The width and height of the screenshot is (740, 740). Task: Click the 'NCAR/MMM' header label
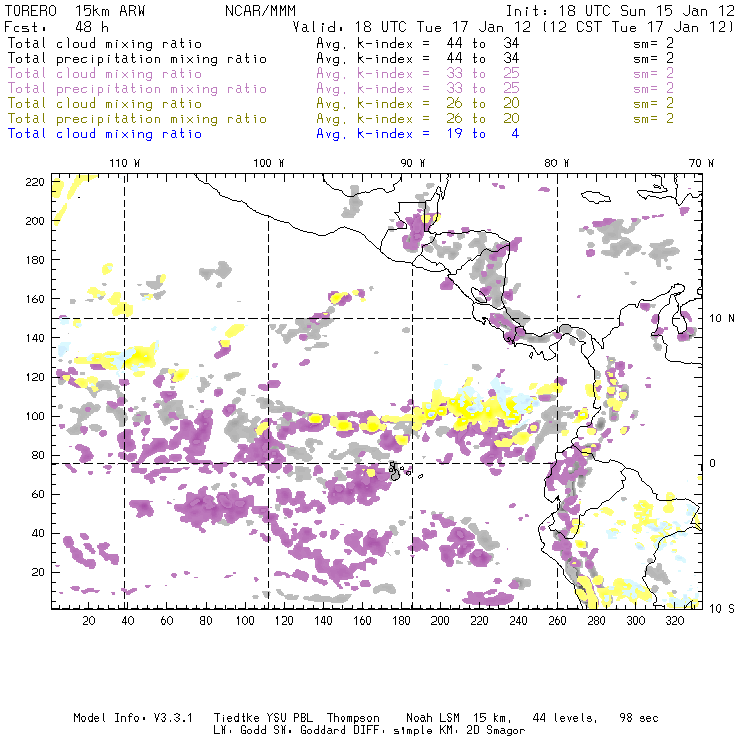pyautogui.click(x=260, y=11)
